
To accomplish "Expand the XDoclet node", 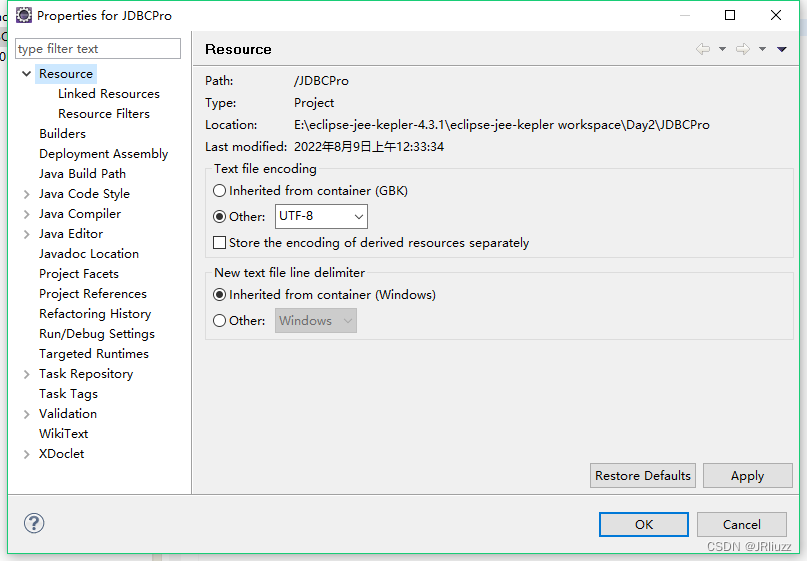I will coord(27,454).
